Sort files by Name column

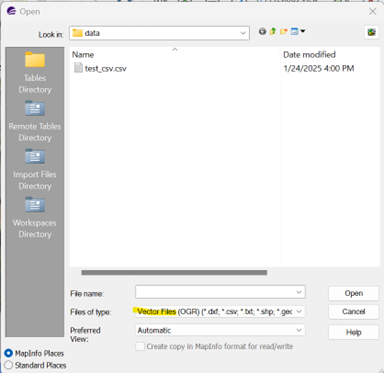83,54
